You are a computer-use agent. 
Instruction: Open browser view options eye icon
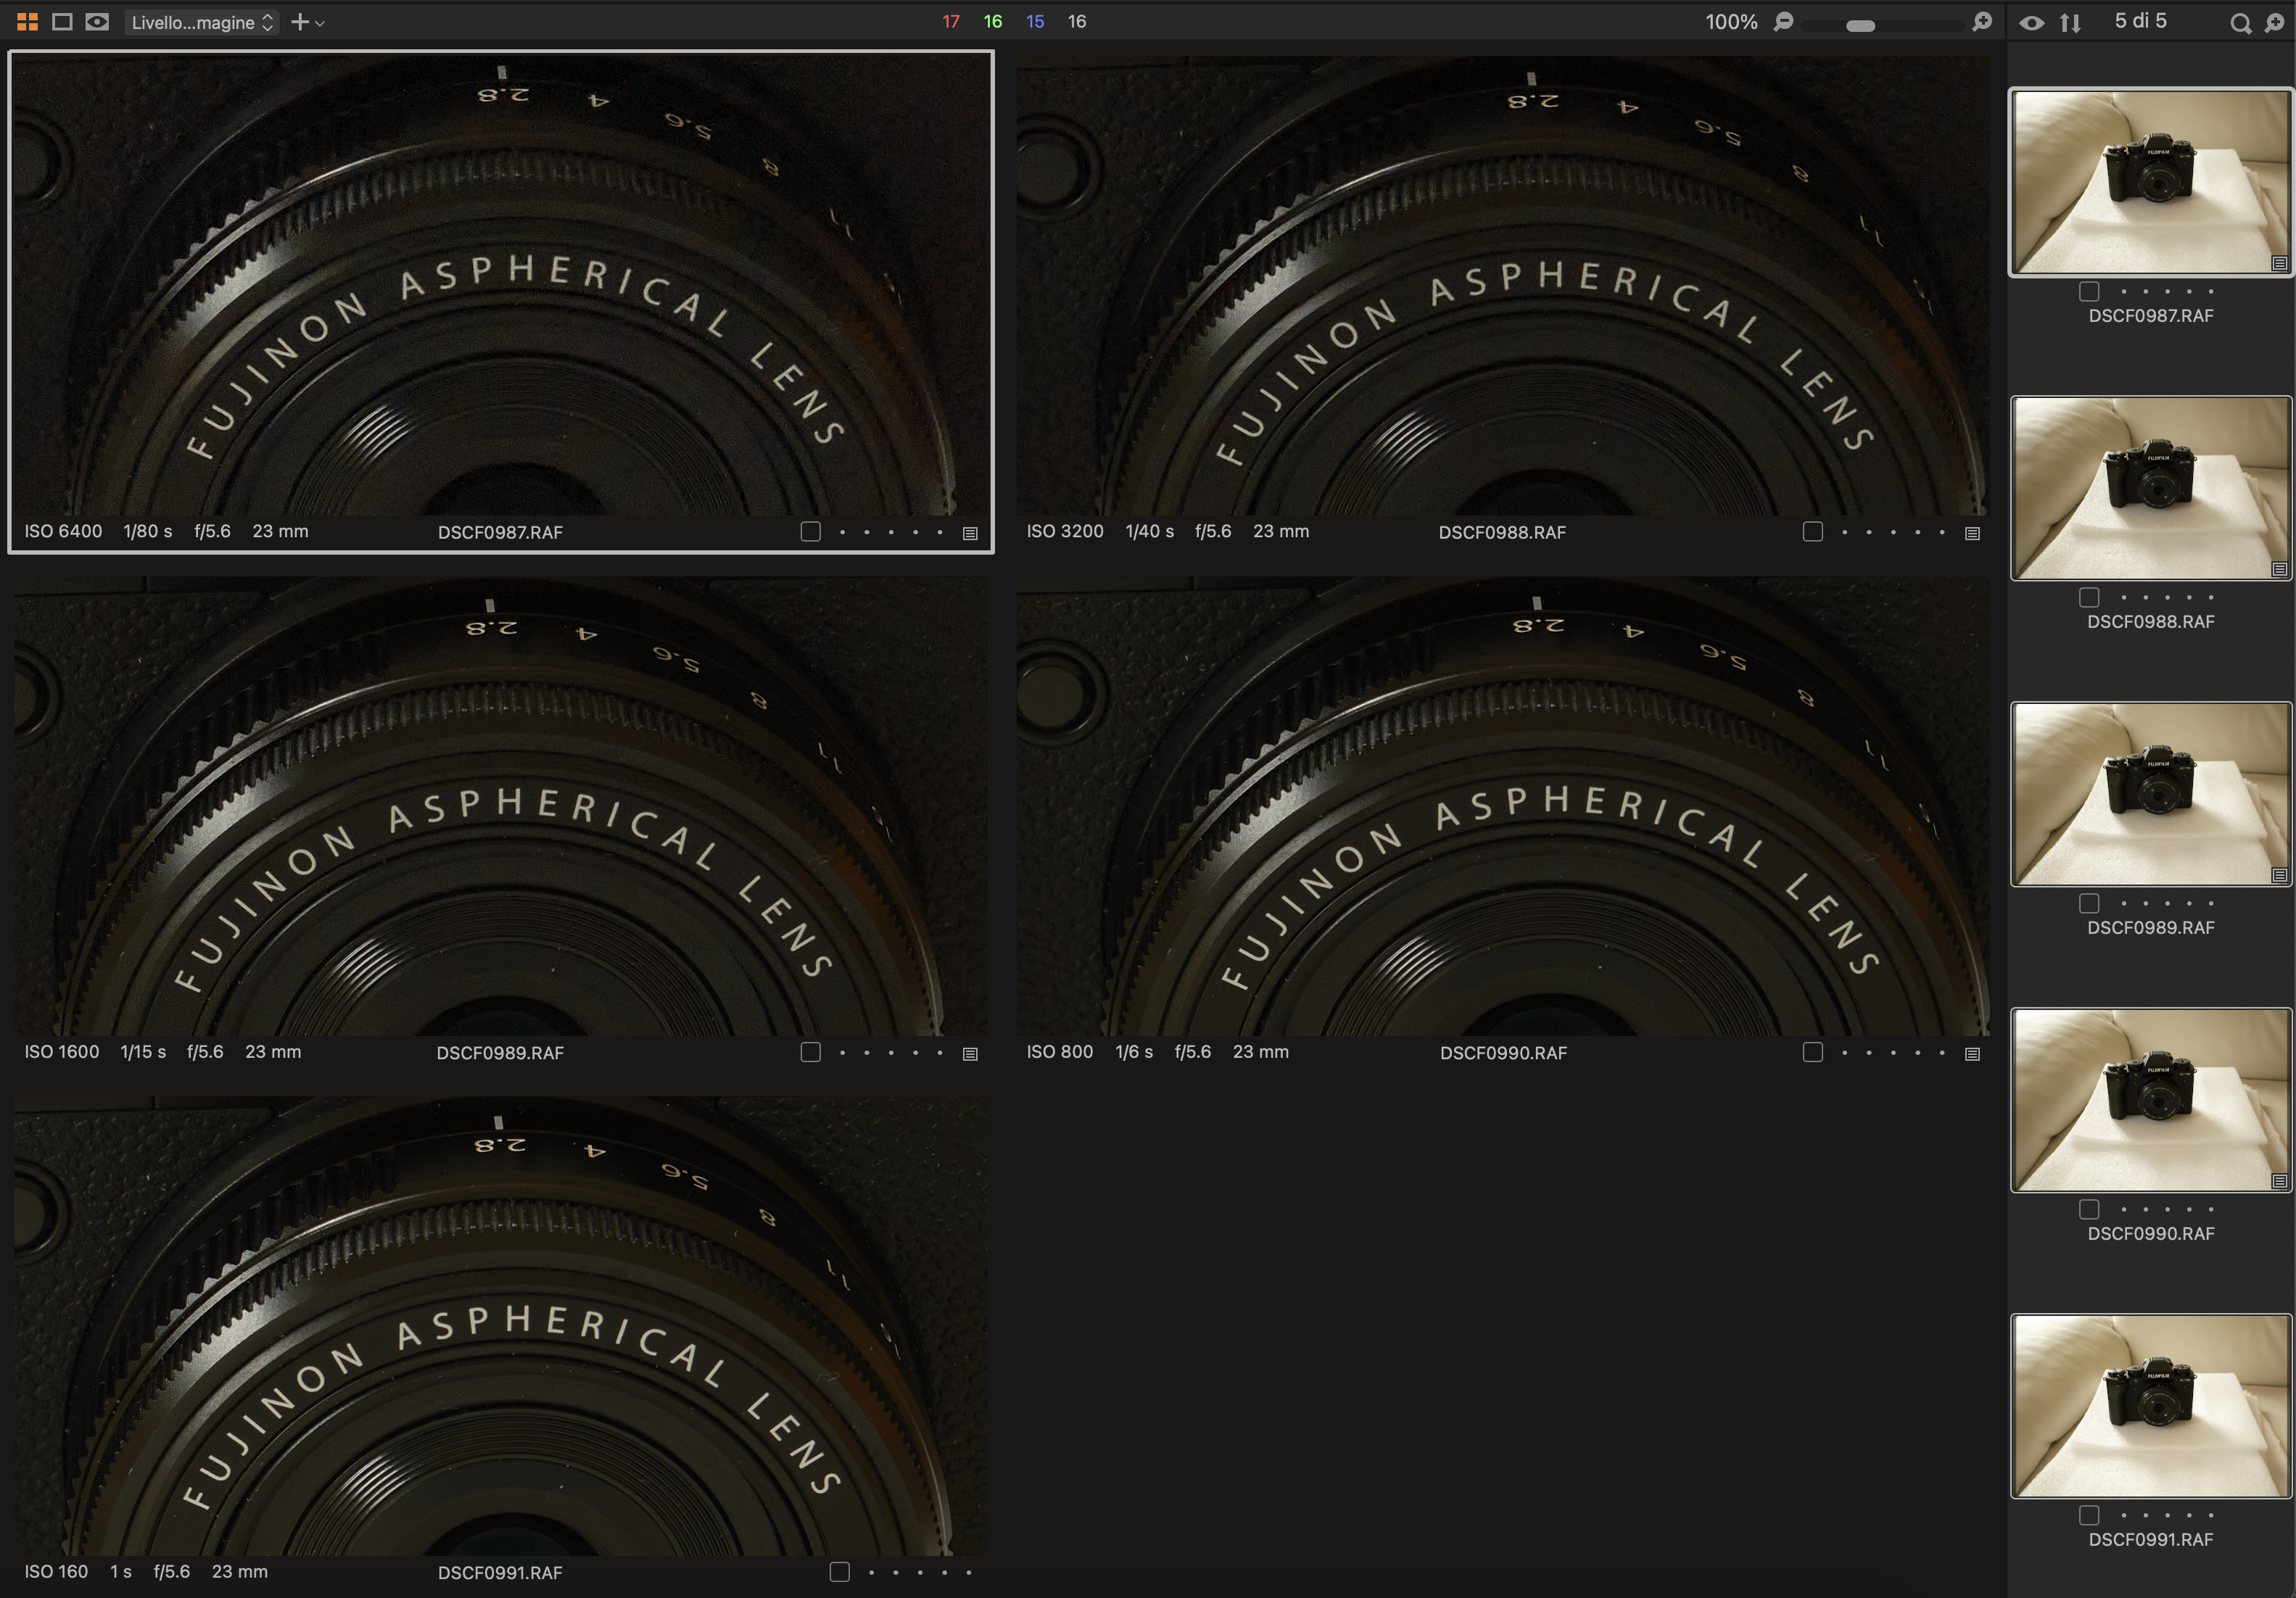[2031, 23]
